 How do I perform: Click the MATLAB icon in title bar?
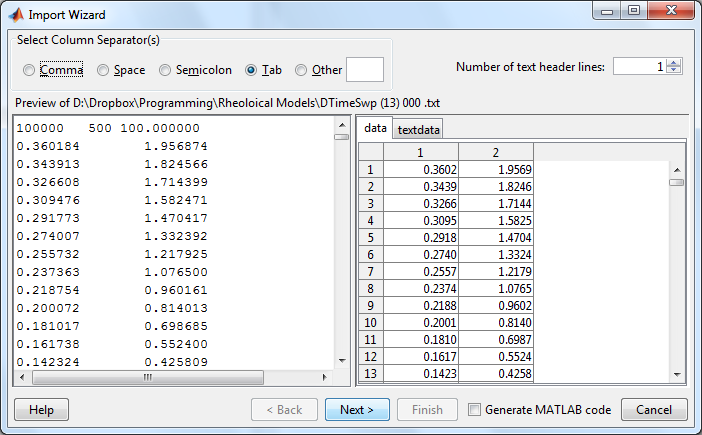coord(15,14)
